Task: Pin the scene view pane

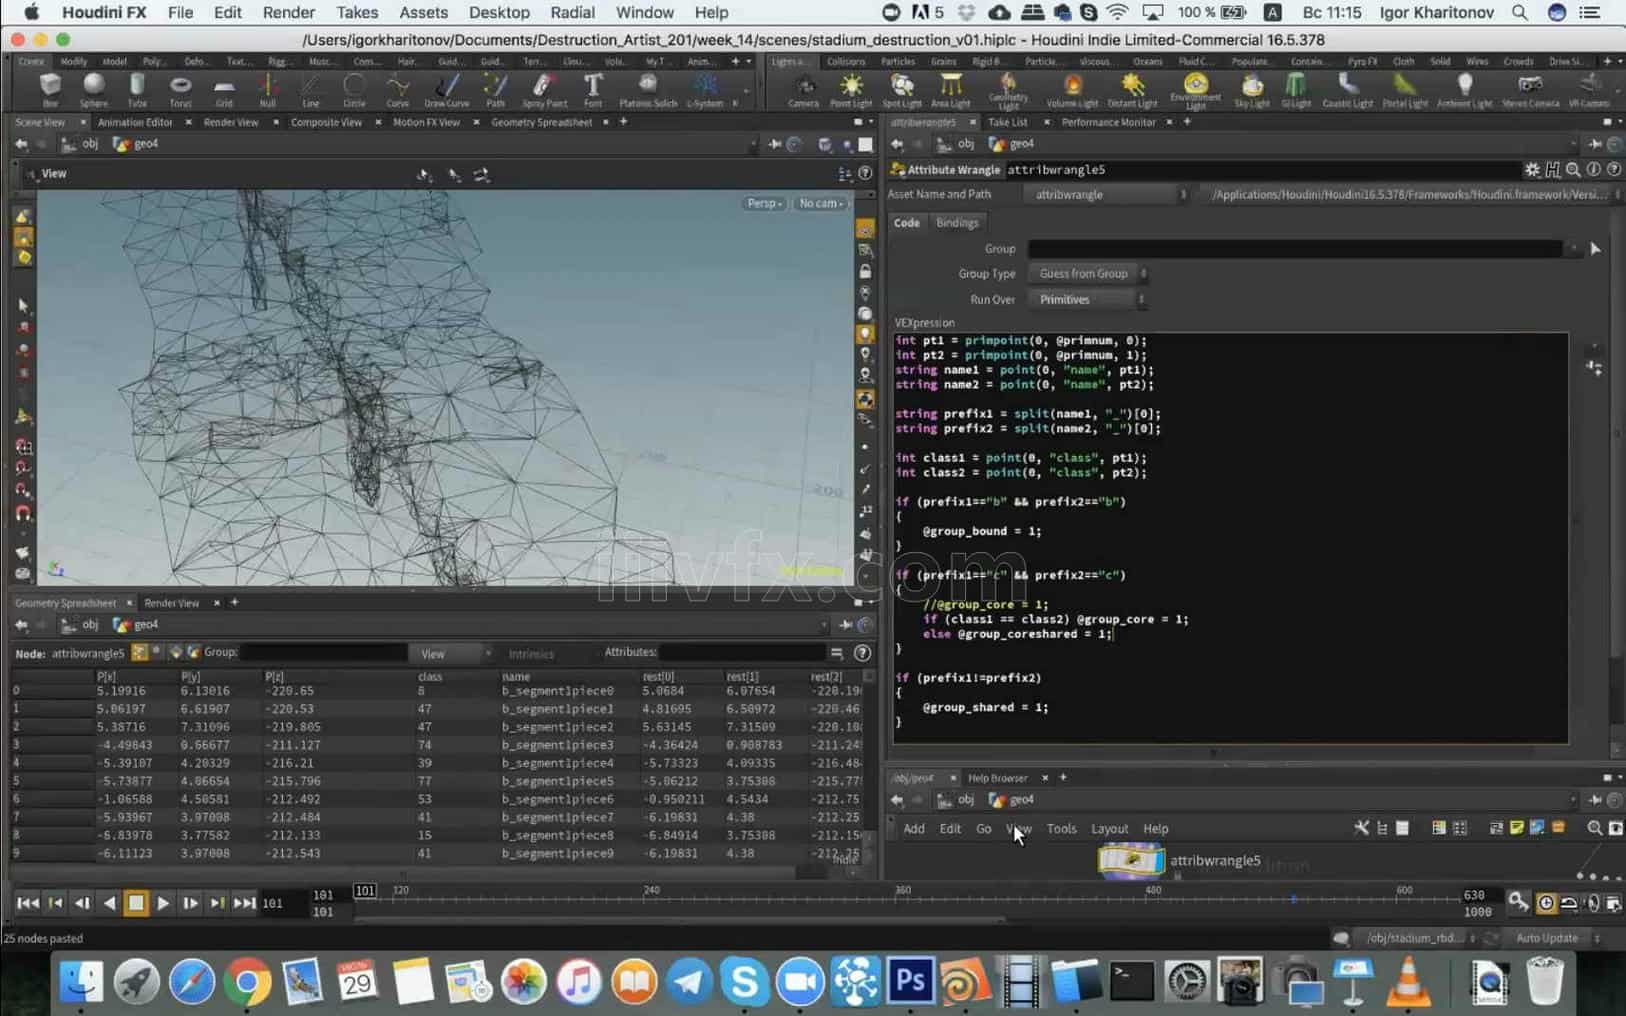Action: pos(774,144)
